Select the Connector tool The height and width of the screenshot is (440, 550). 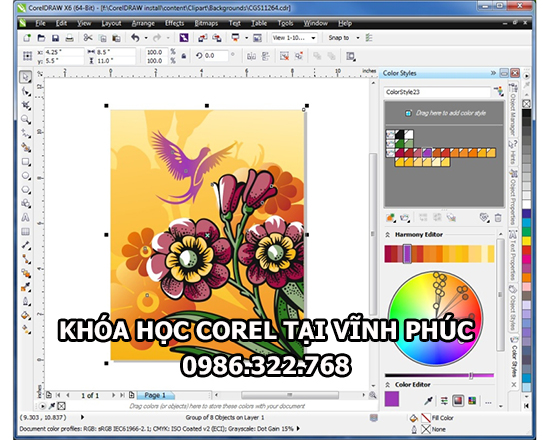click(26, 259)
